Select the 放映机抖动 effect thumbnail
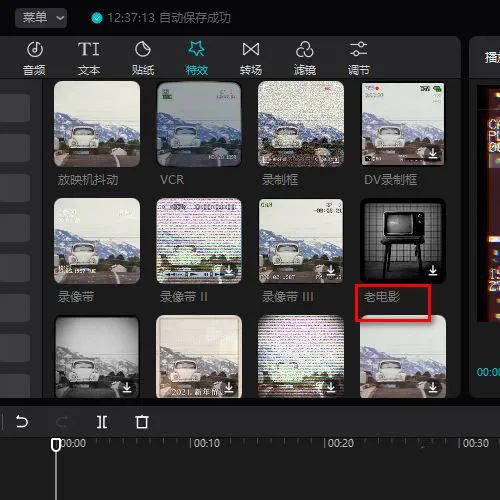The image size is (500, 500). click(x=97, y=124)
